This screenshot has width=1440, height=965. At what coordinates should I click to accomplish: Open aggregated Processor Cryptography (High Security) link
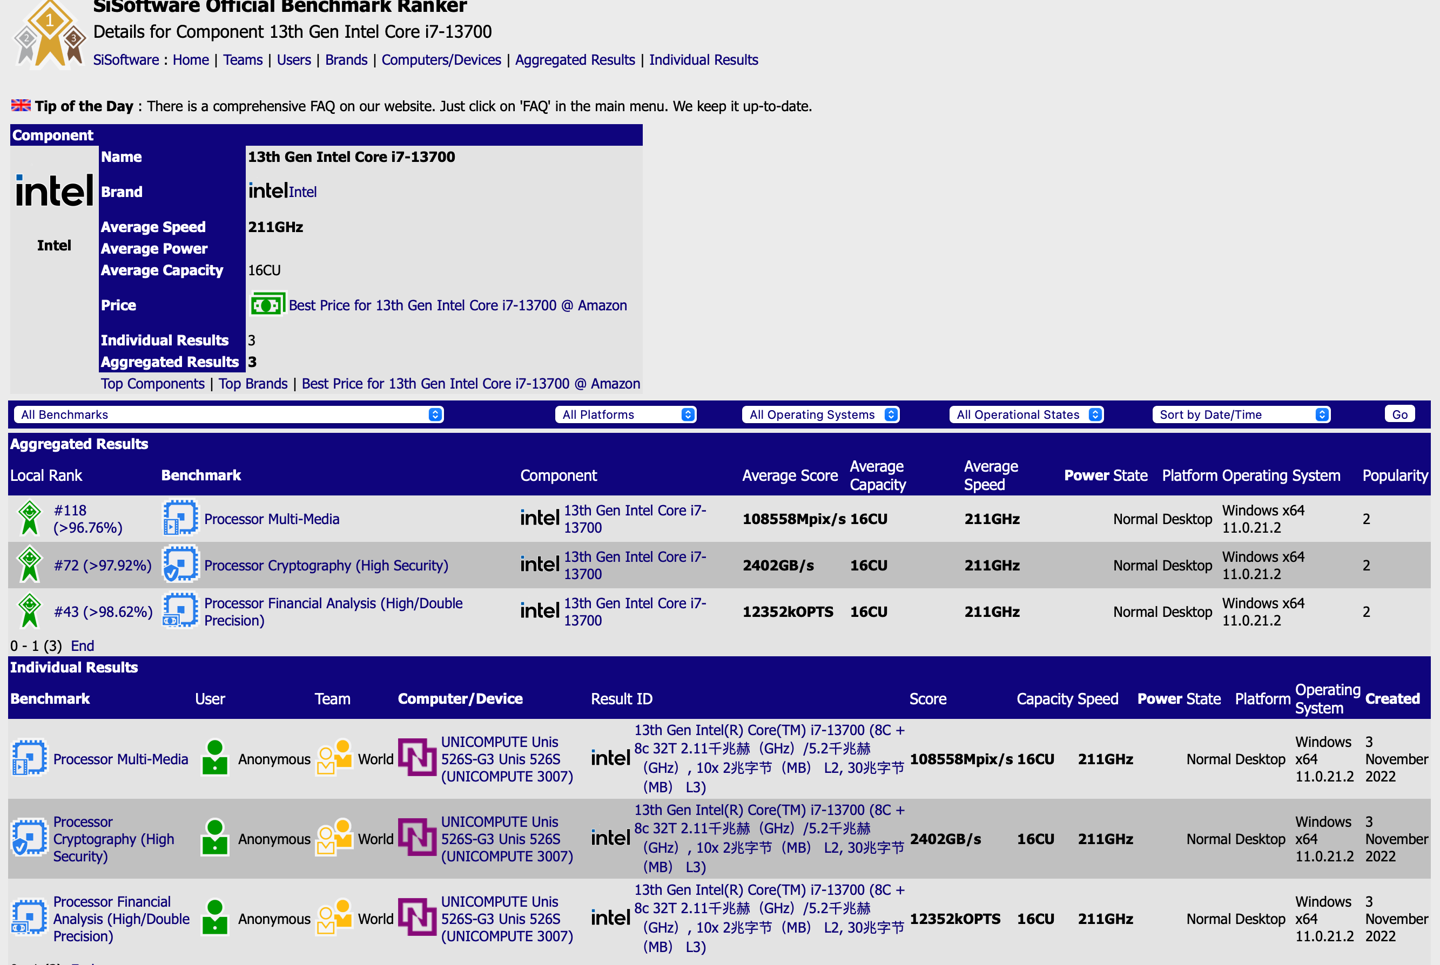pos(326,565)
